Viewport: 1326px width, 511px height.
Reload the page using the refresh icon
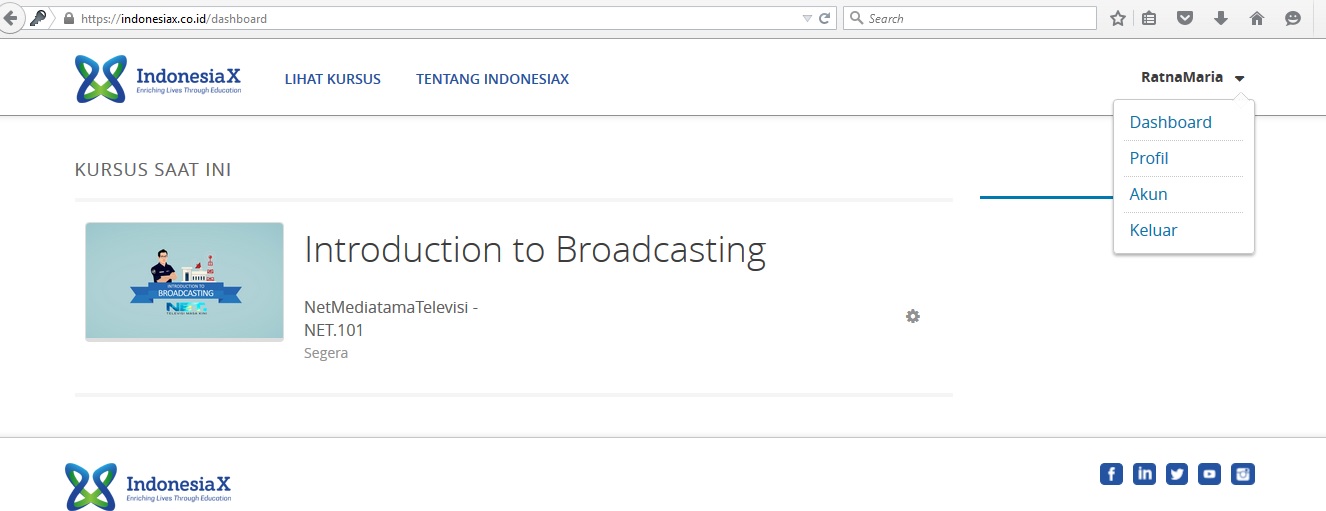pos(825,18)
